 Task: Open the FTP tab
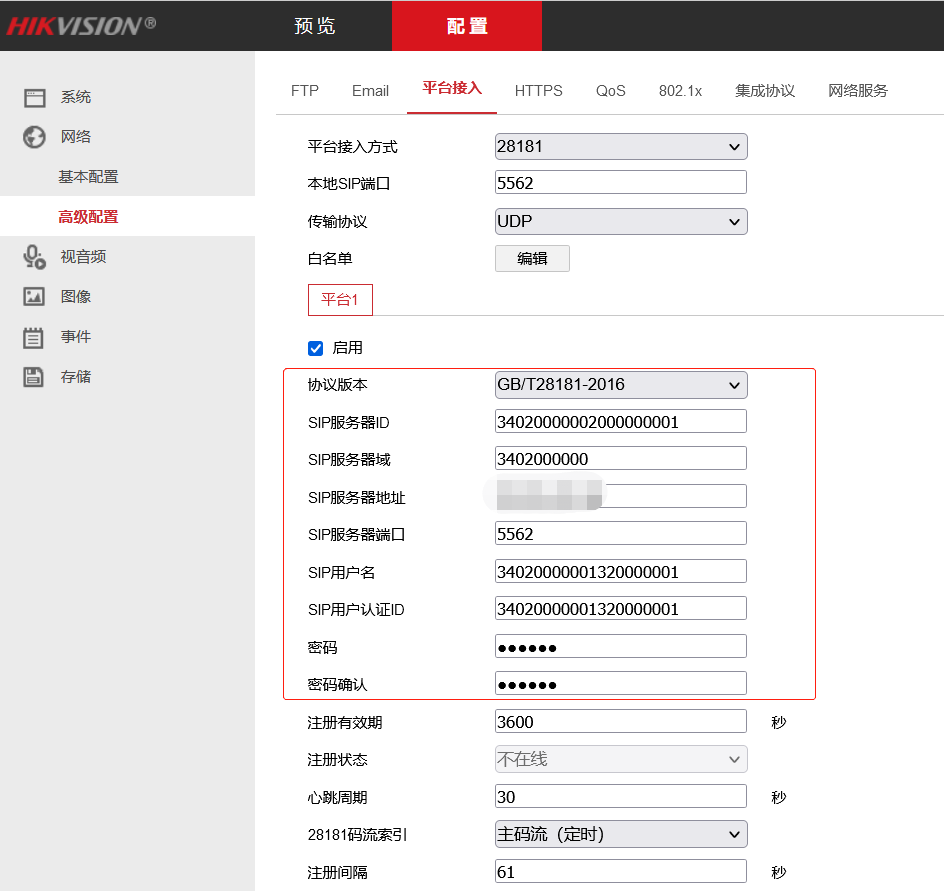305,91
